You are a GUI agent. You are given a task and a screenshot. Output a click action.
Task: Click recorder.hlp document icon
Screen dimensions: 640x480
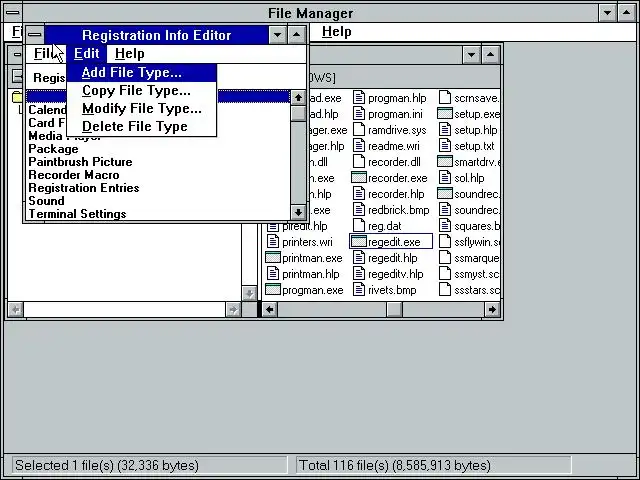tap(359, 194)
